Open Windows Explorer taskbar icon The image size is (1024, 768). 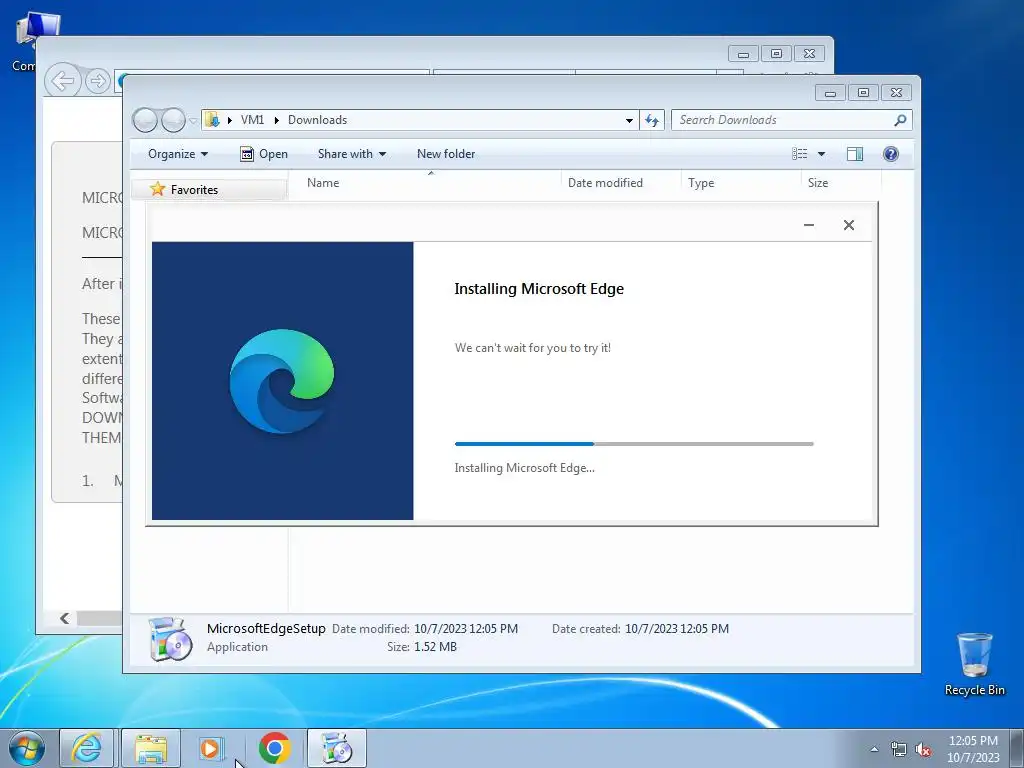click(151, 748)
